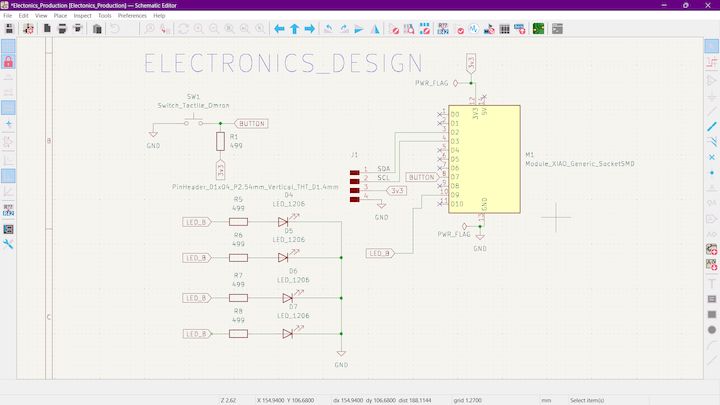Open the bulk Edit Symbol Fields table
The height and width of the screenshot is (405, 720).
504,29
